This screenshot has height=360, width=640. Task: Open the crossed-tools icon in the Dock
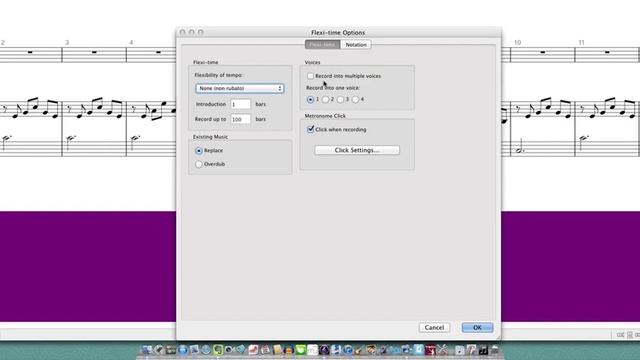443,350
